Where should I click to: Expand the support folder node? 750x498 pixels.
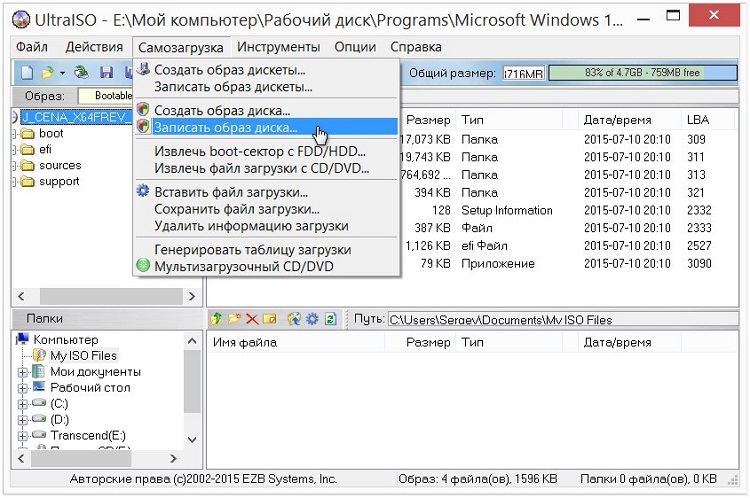coord(14,182)
